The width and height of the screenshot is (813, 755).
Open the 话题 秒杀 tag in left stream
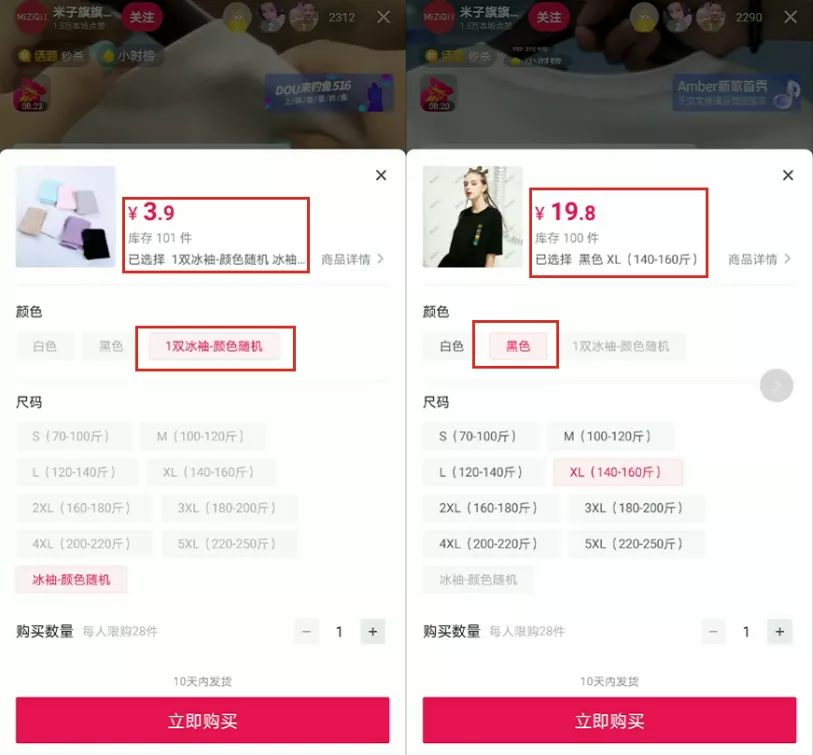click(x=51, y=55)
